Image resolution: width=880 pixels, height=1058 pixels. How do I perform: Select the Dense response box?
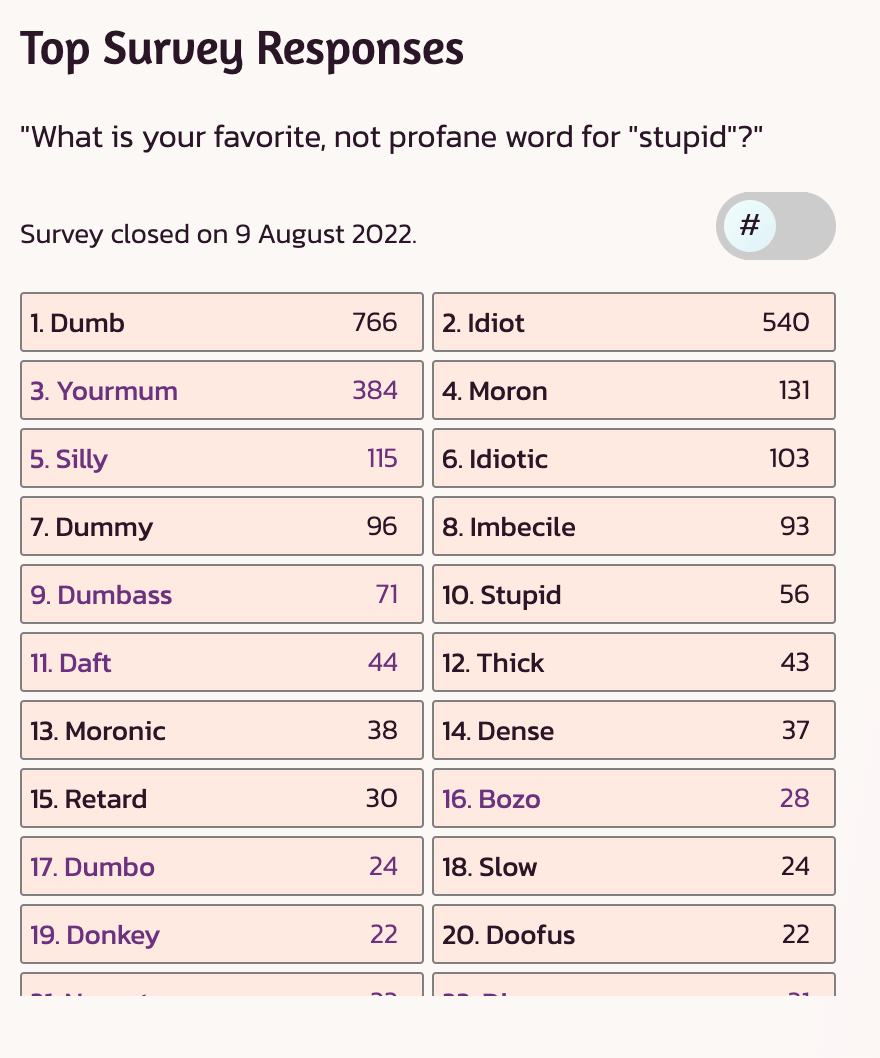(x=633, y=730)
